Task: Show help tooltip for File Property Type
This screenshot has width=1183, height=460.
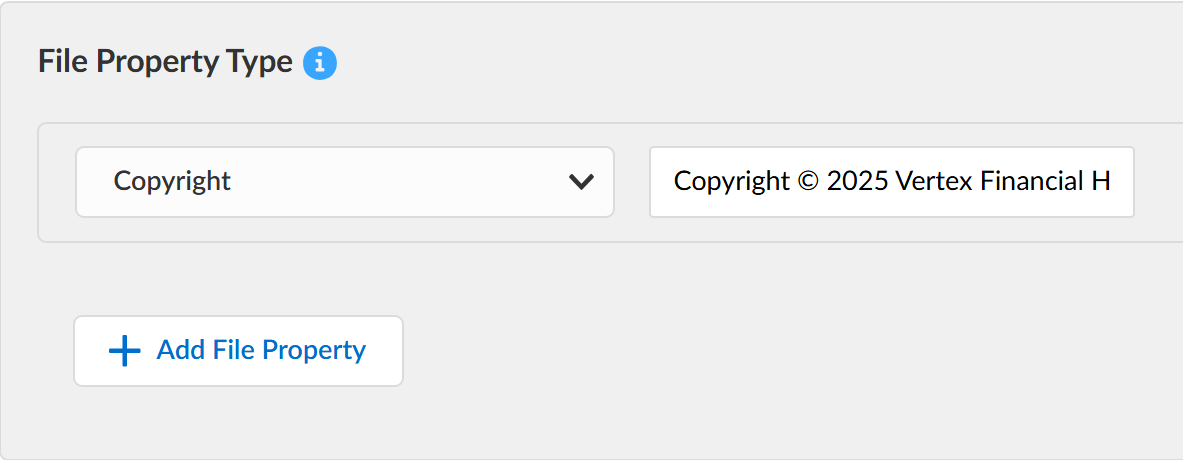Action: (x=320, y=63)
